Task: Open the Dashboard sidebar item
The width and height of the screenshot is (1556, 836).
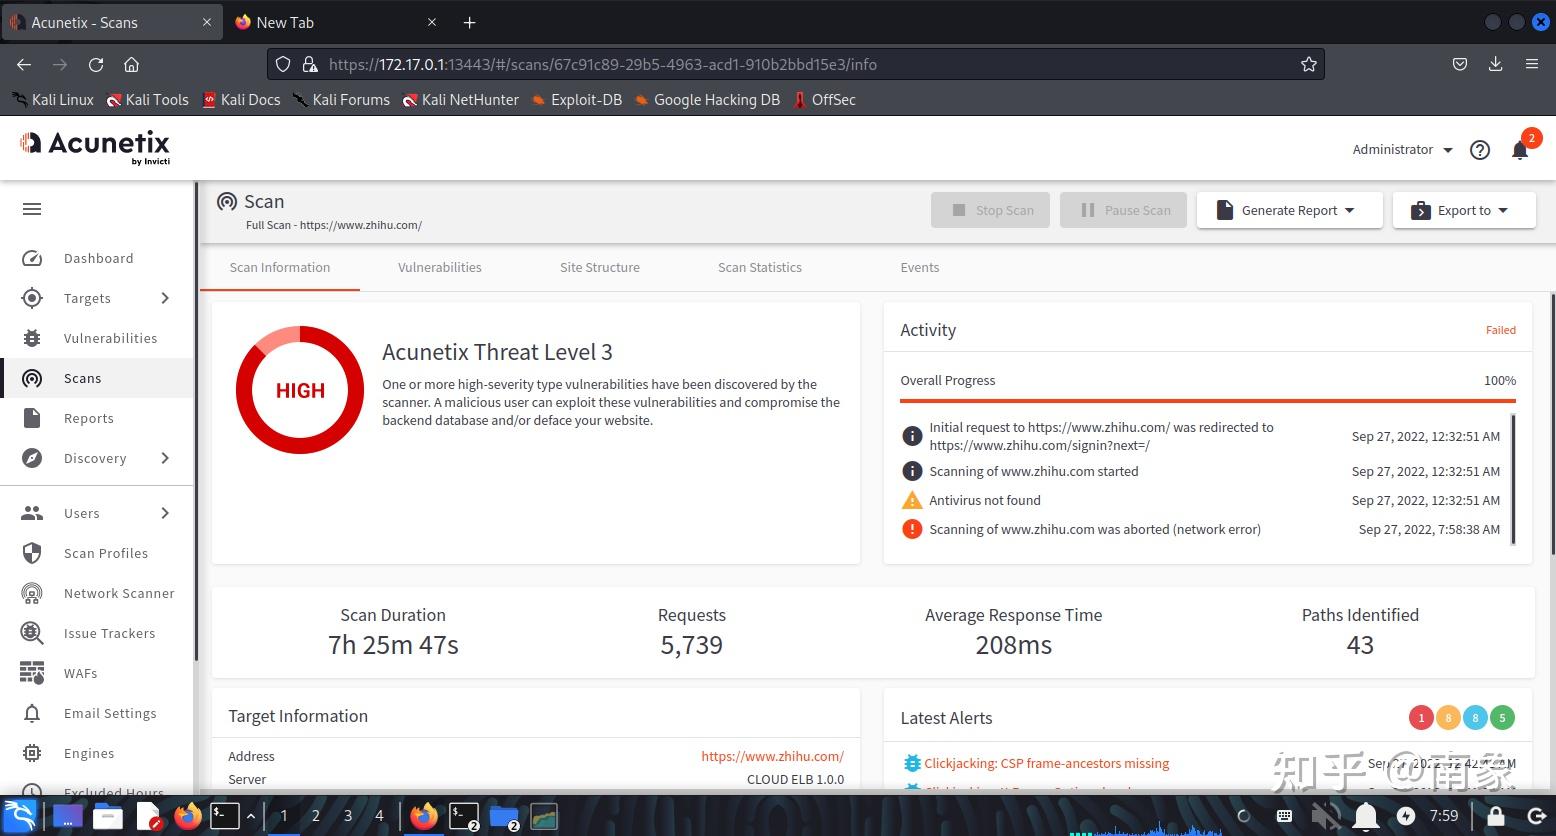Action: 98,258
